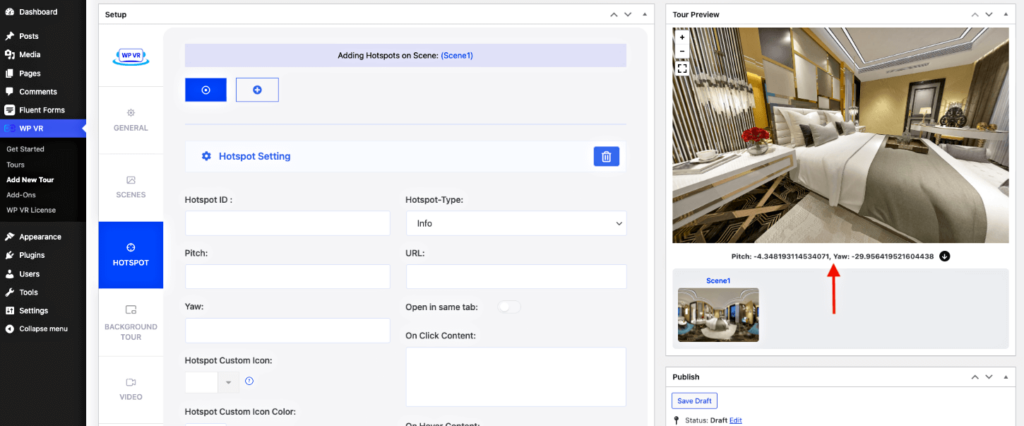1024x426 pixels.
Task: Click the Pitch input field
Action: coord(287,277)
